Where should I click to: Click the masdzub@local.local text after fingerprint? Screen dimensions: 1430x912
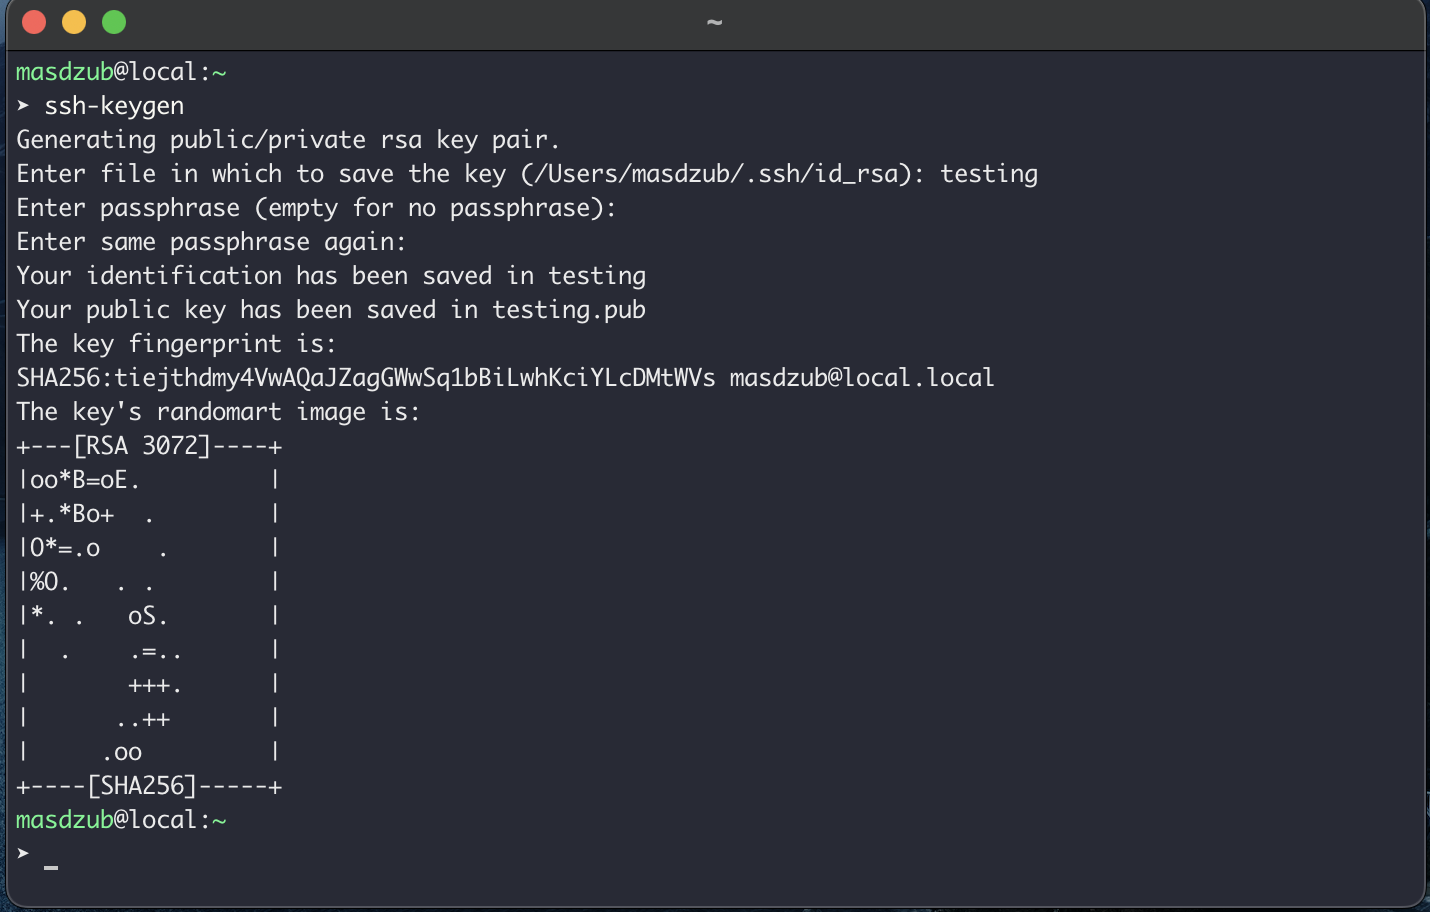point(862,378)
